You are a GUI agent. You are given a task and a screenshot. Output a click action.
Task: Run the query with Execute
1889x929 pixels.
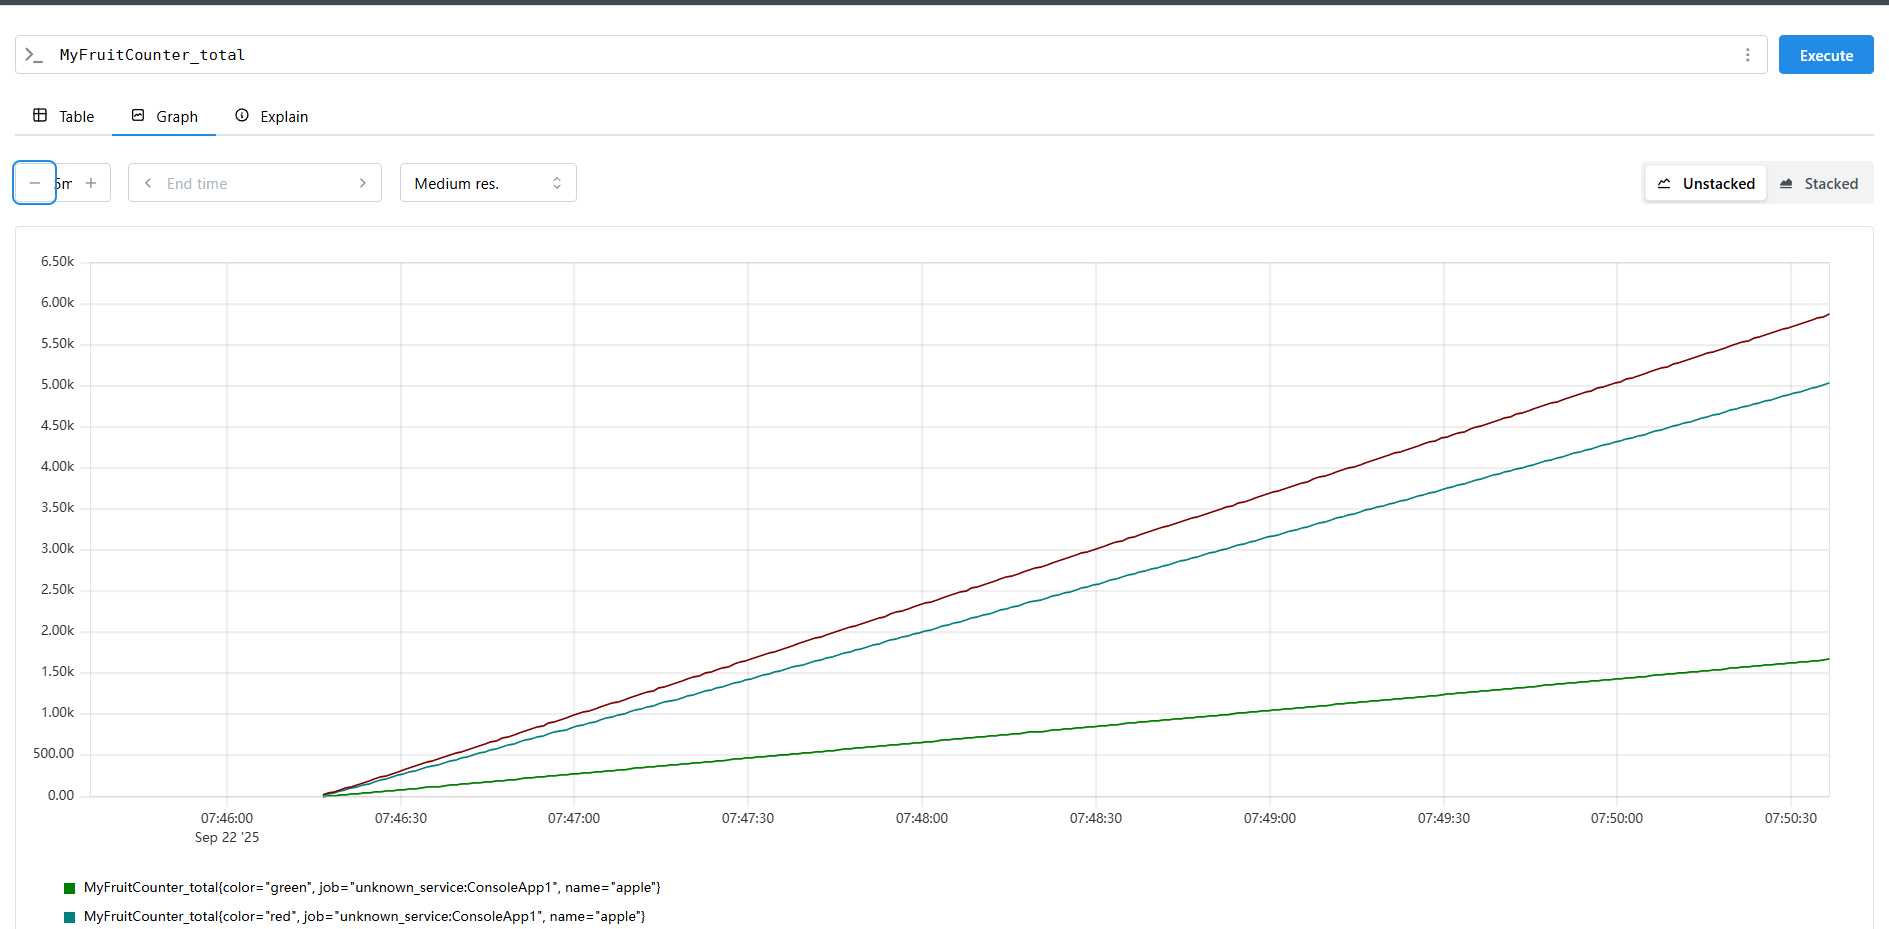[x=1826, y=55]
